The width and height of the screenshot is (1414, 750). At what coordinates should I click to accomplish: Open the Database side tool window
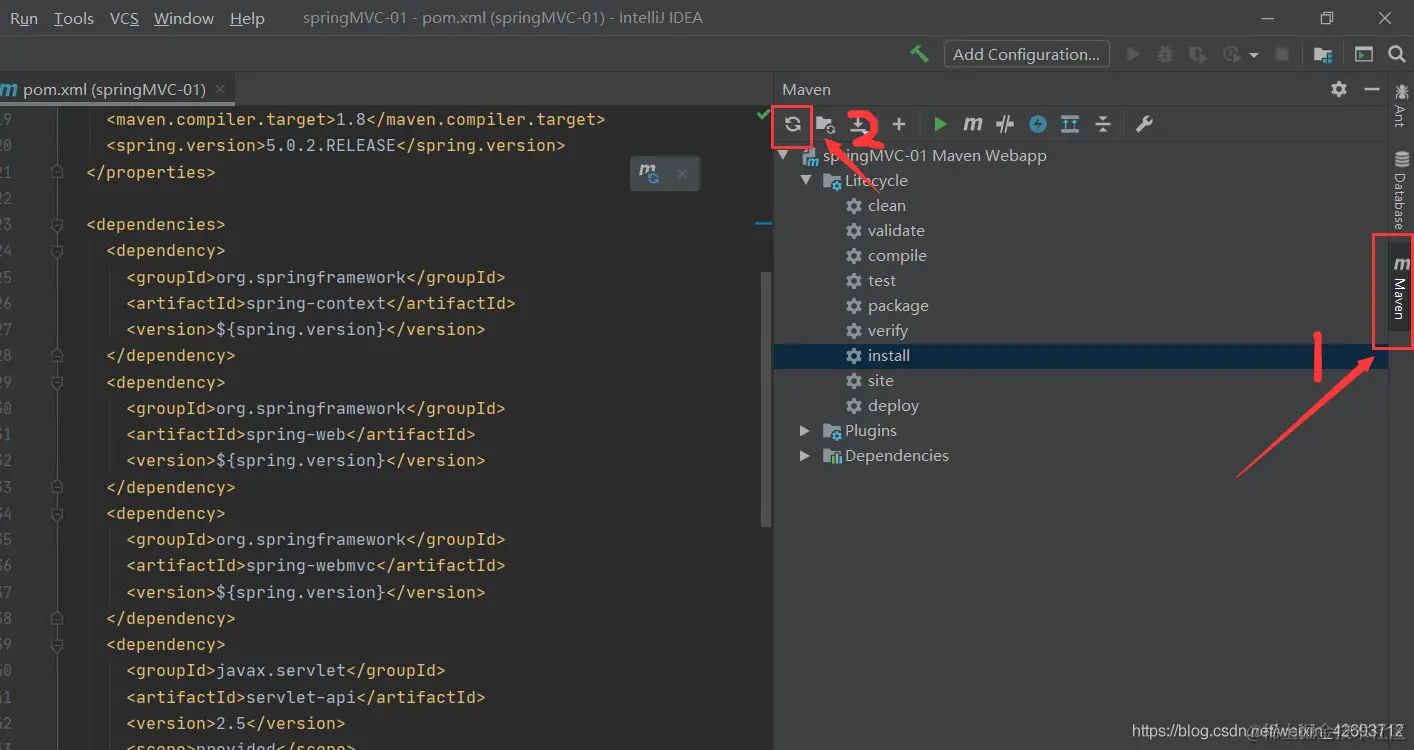(1401, 191)
